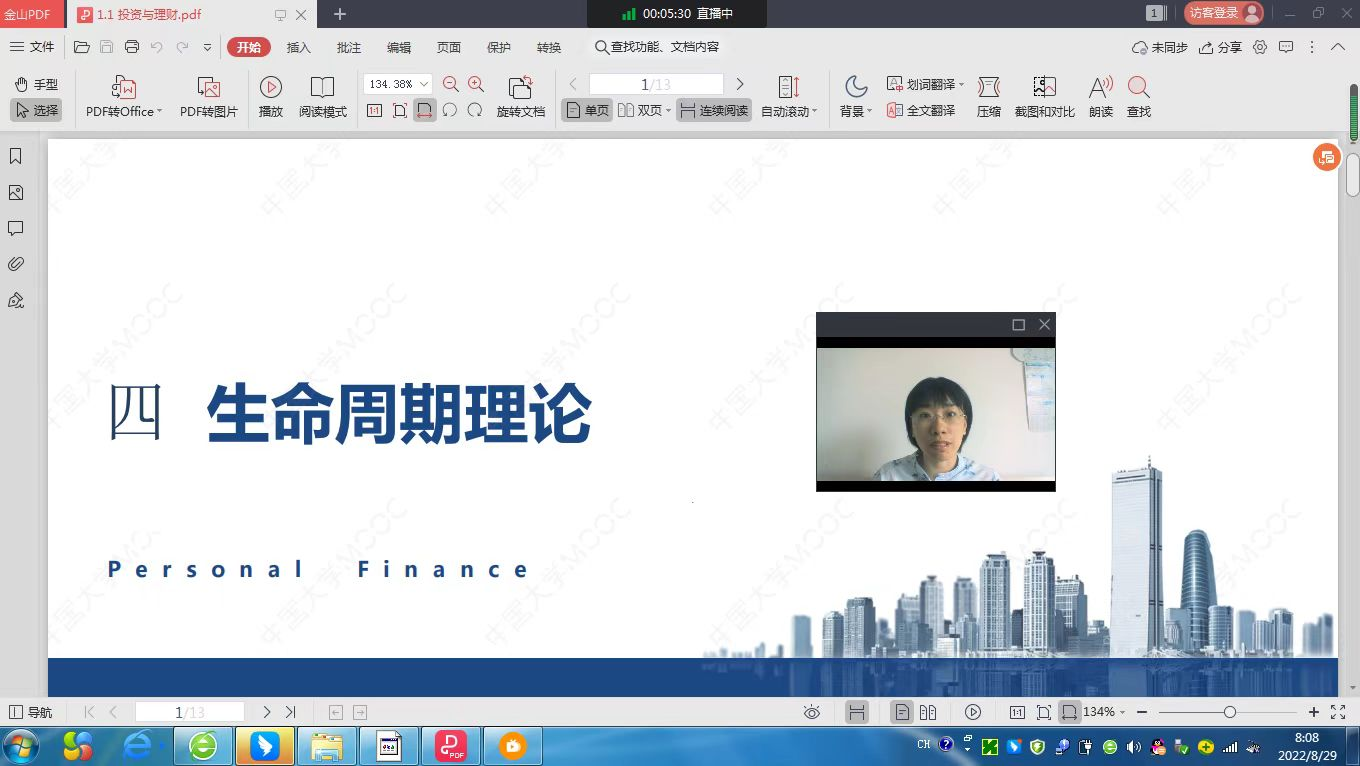1360x766 pixels.
Task: Click the 分享 share button
Action: pyautogui.click(x=1220, y=47)
